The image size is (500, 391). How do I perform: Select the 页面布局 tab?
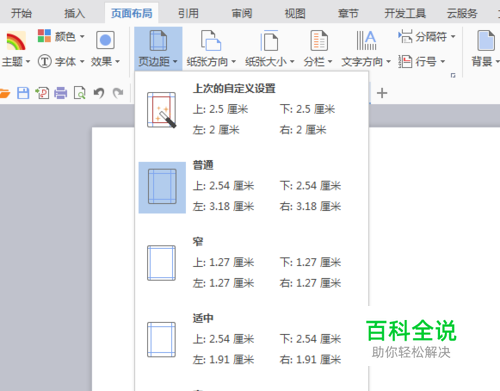(x=132, y=13)
